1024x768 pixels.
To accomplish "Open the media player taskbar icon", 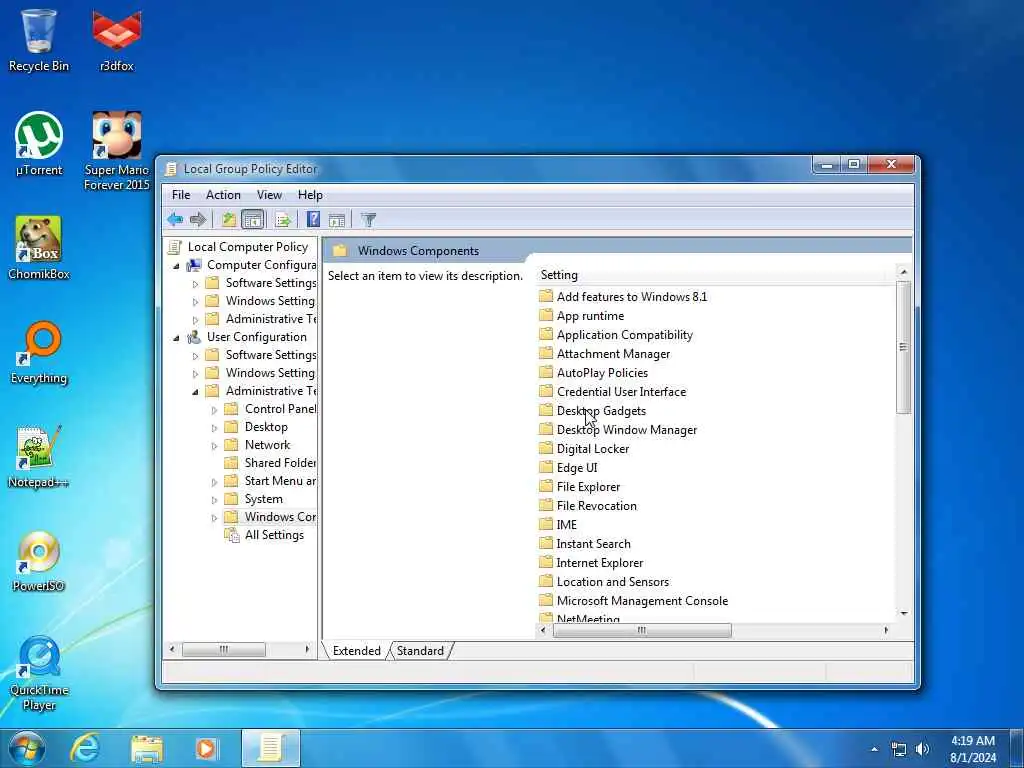I will pyautogui.click(x=206, y=748).
